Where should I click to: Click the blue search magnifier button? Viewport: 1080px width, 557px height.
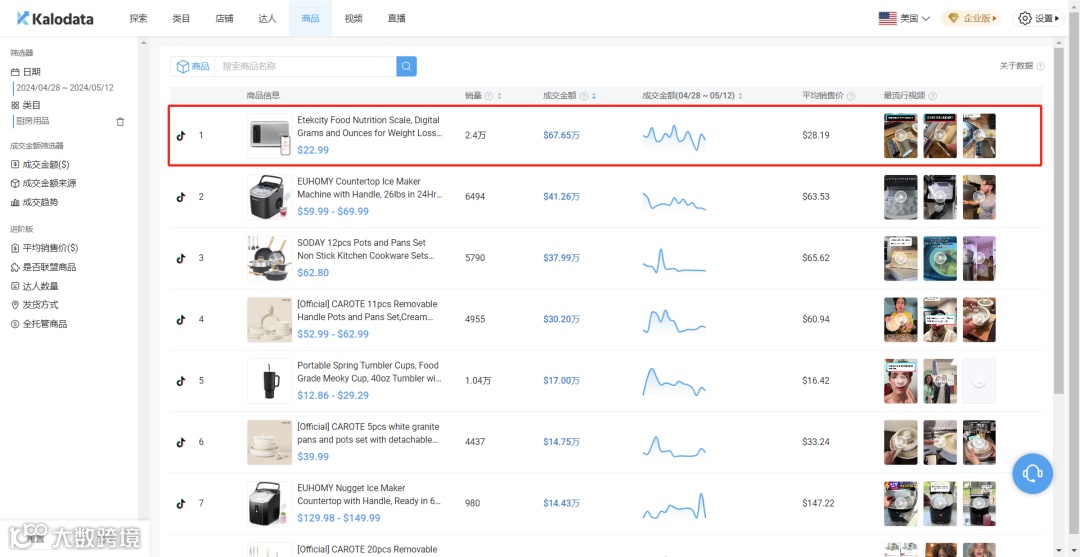tap(406, 66)
